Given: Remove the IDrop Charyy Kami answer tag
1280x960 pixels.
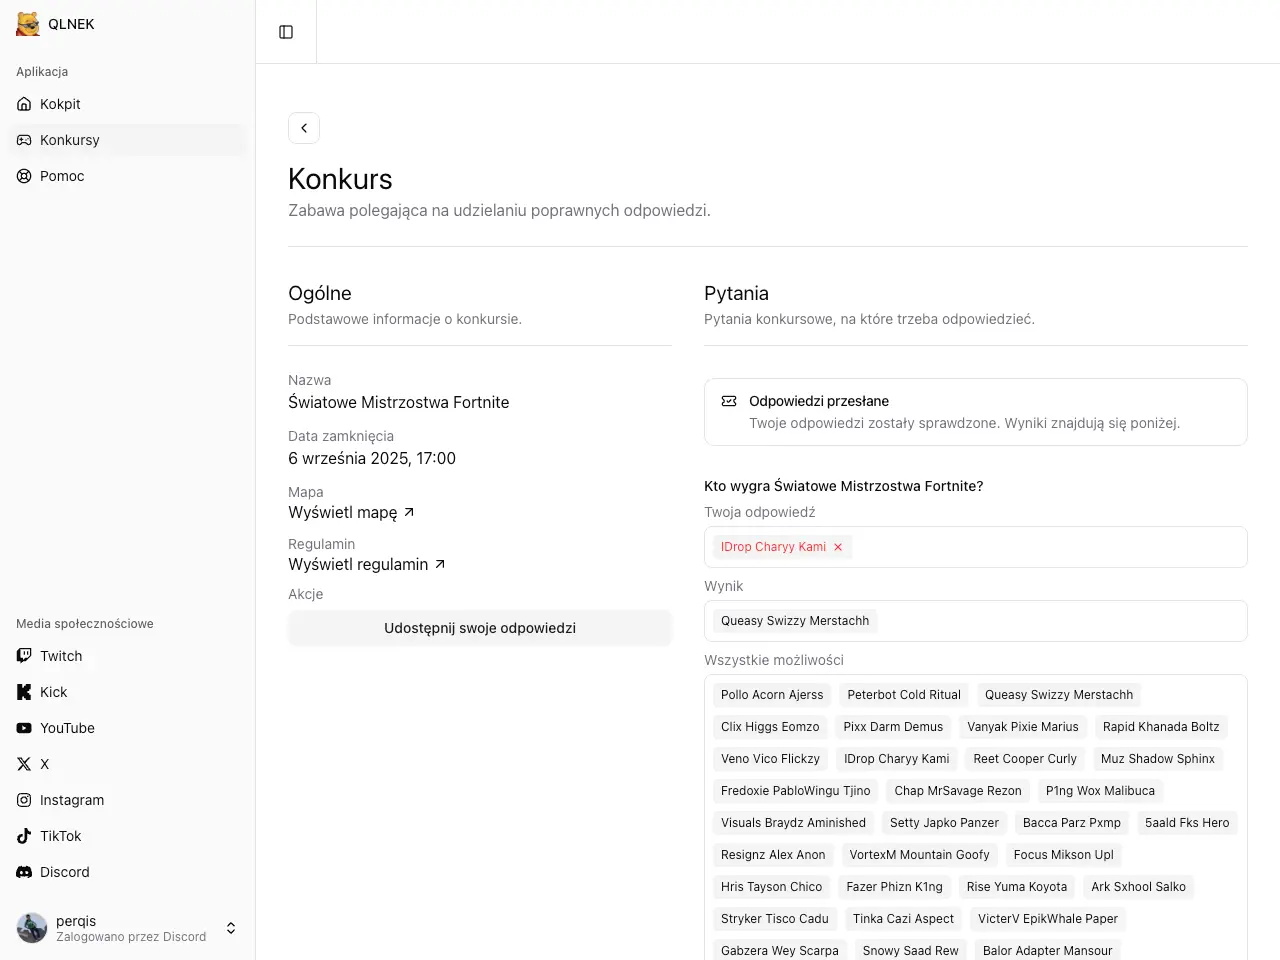Looking at the screenshot, I should [838, 547].
